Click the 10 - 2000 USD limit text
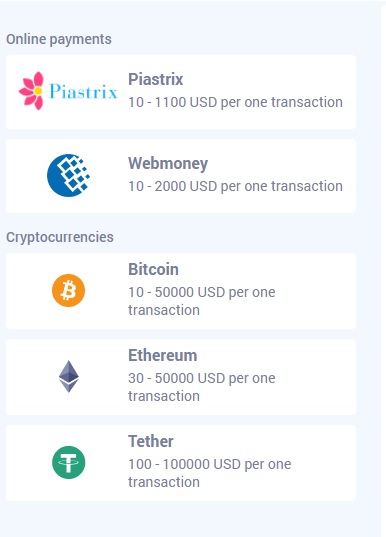 pyautogui.click(x=235, y=186)
